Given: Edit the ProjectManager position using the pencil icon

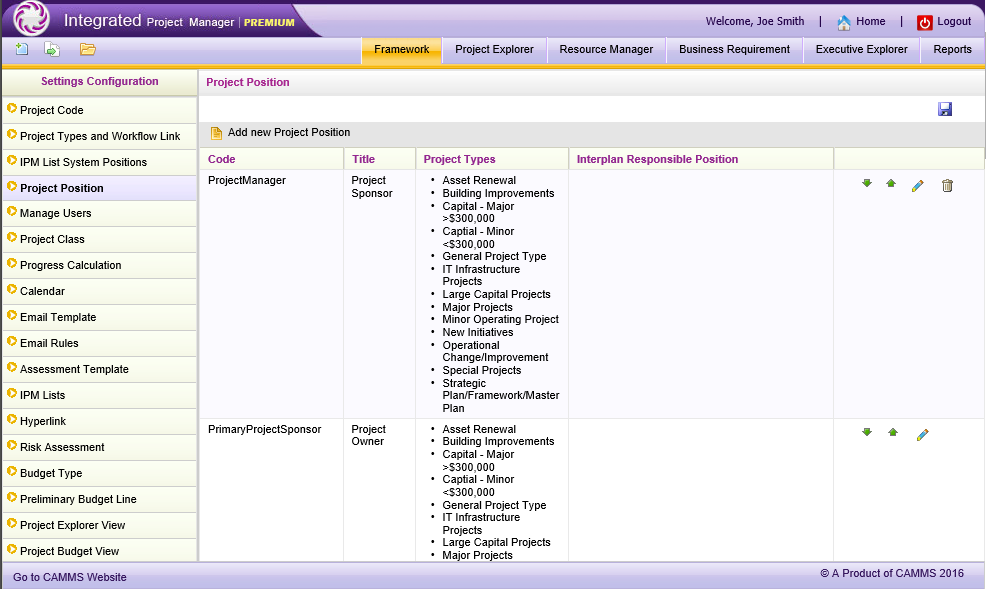Looking at the screenshot, I should (x=919, y=185).
